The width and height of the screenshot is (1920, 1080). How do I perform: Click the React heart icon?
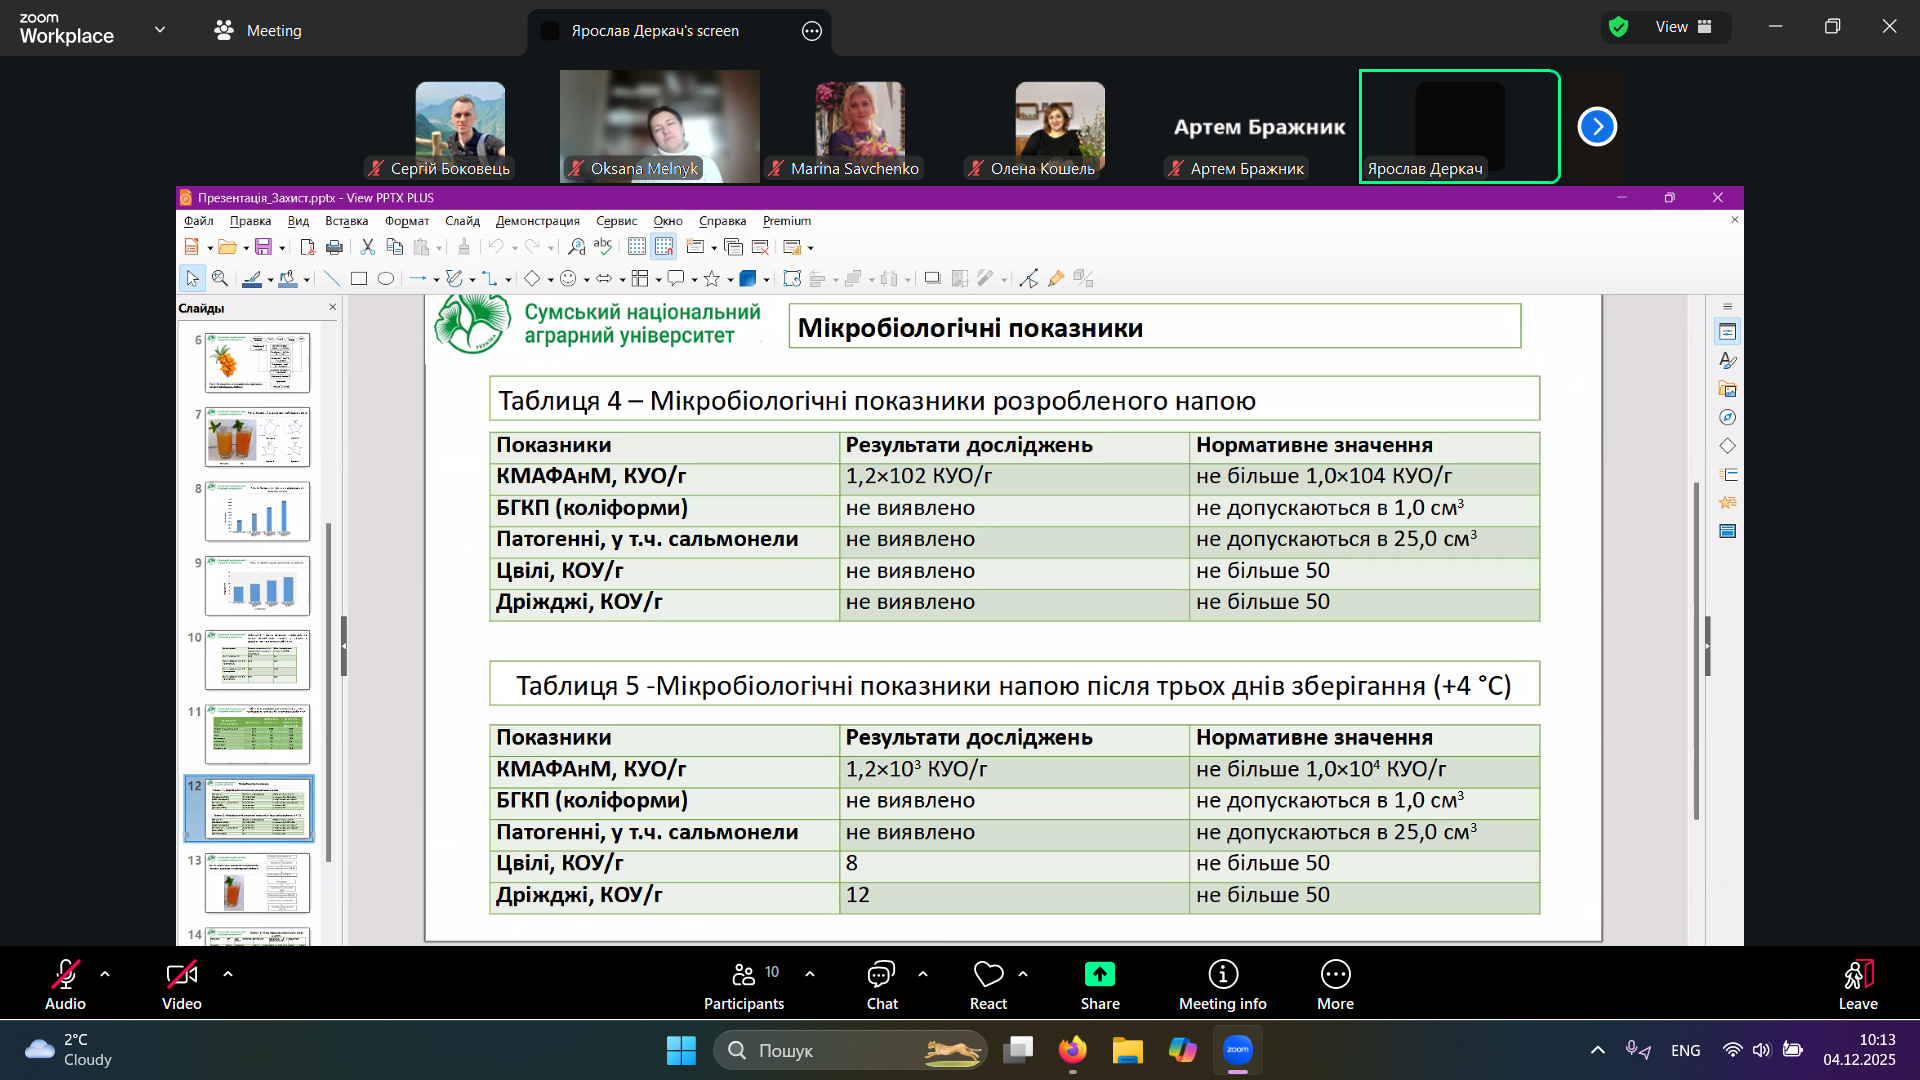coord(988,975)
